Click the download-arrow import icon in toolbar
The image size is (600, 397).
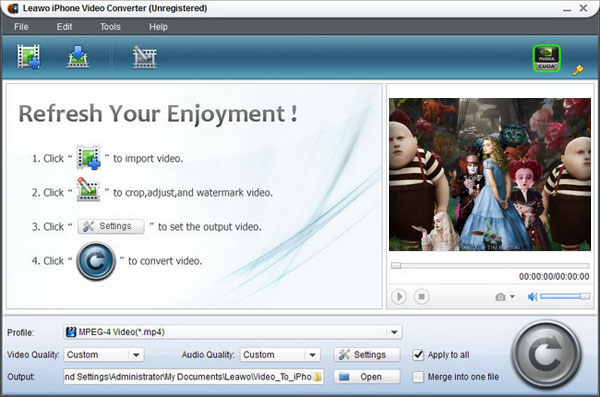pos(78,57)
